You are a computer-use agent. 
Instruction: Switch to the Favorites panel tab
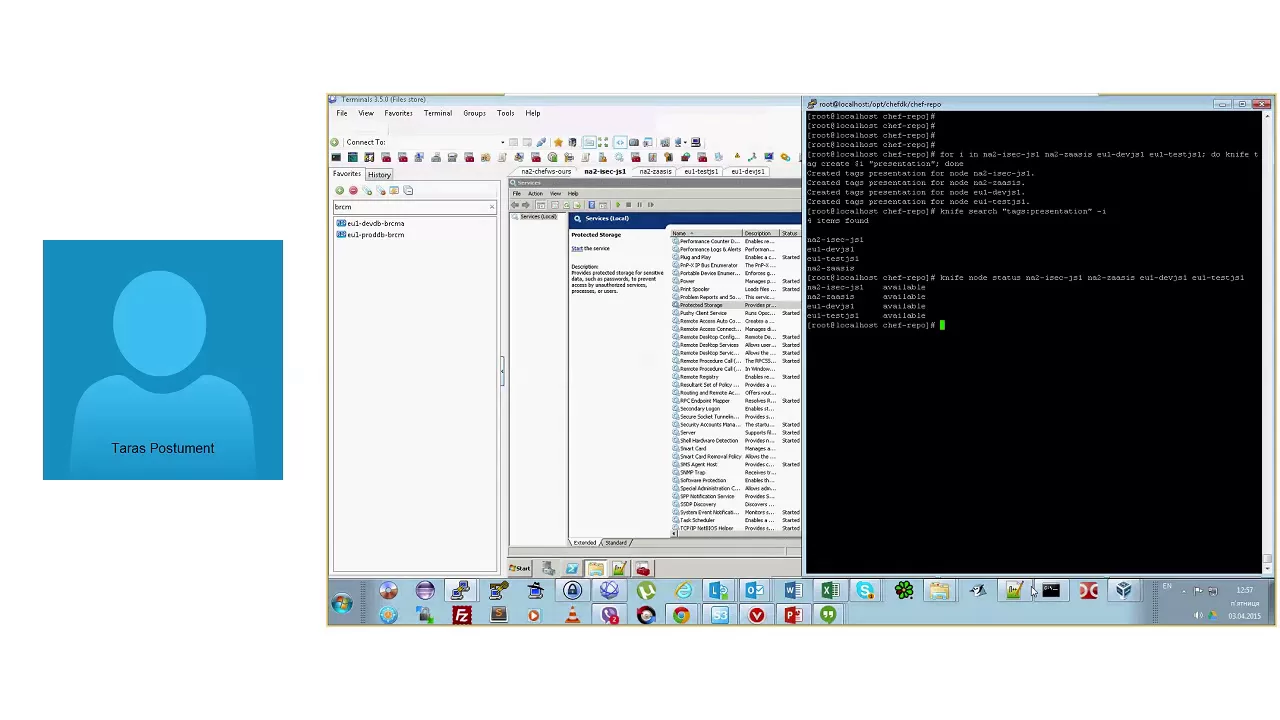coord(347,174)
